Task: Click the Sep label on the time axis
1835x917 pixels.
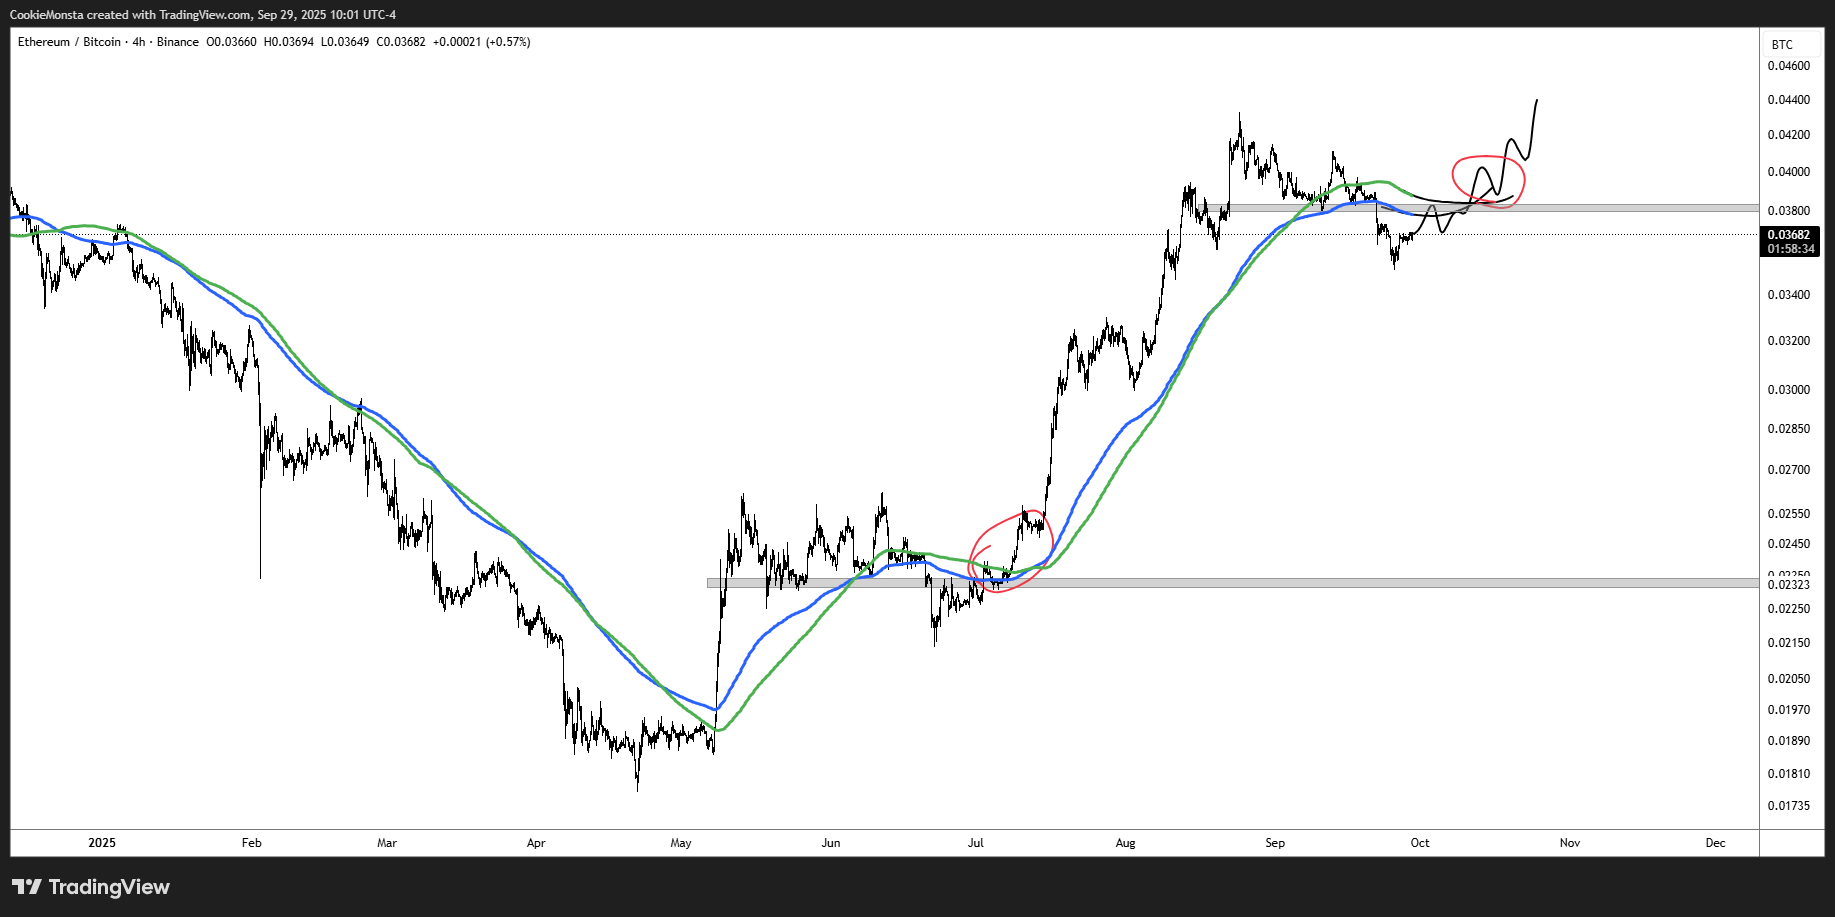Action: click(x=1275, y=843)
